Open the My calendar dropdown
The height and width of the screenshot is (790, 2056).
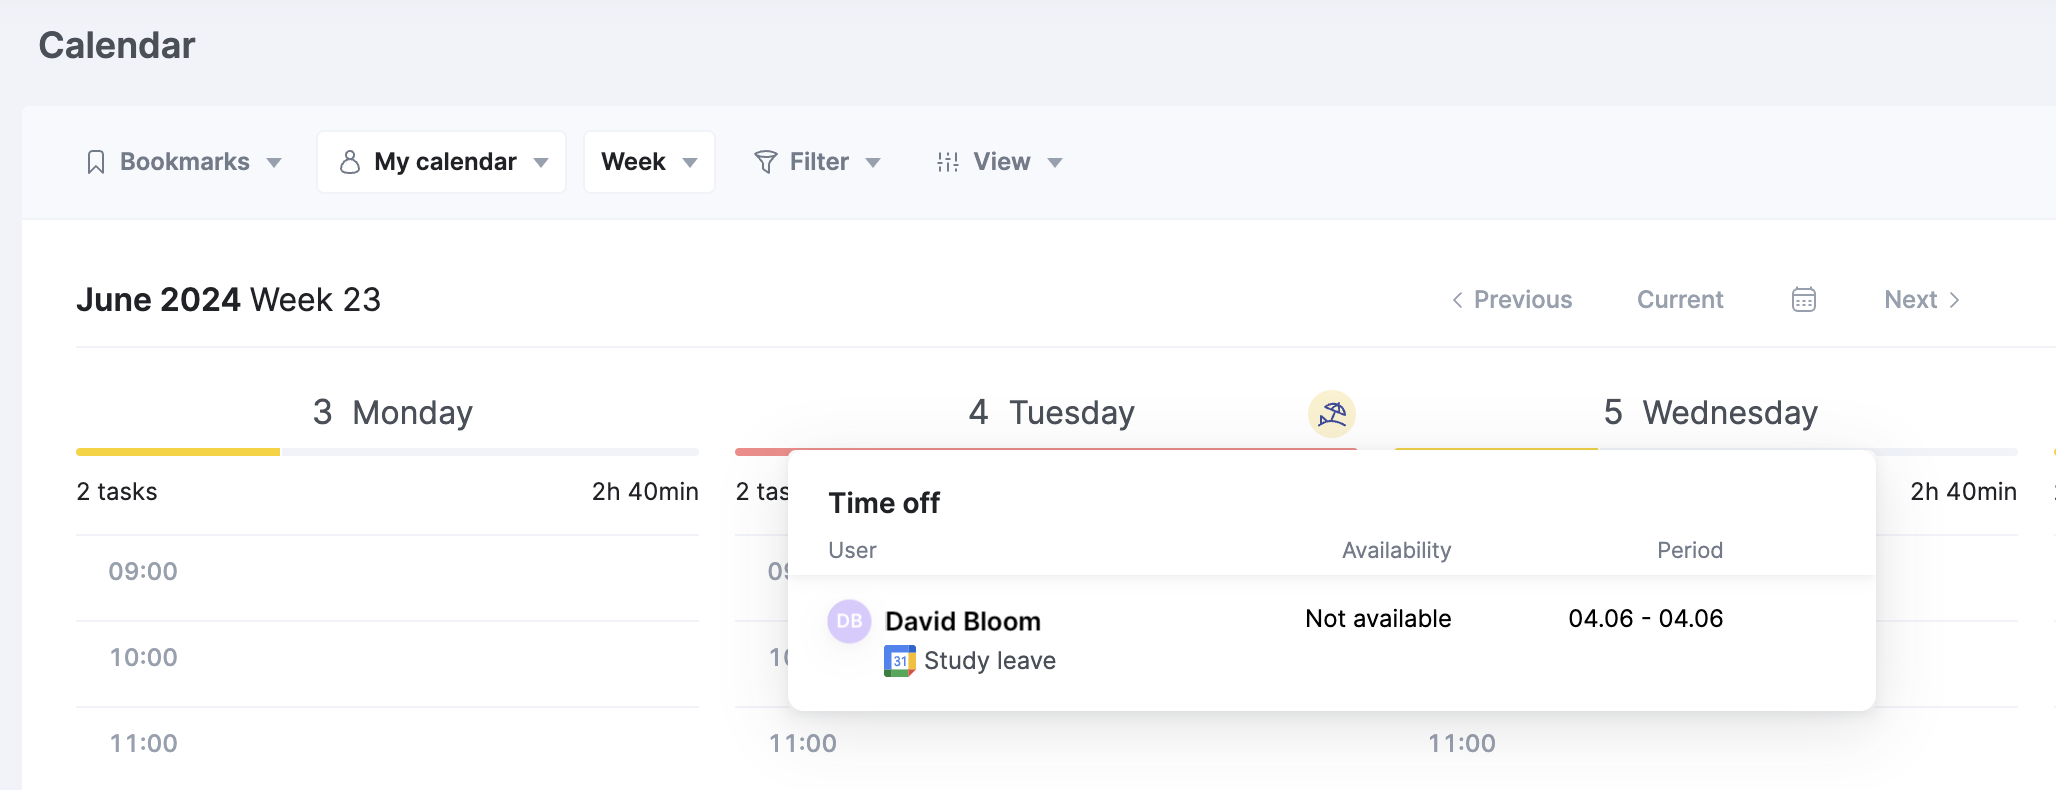click(x=442, y=162)
